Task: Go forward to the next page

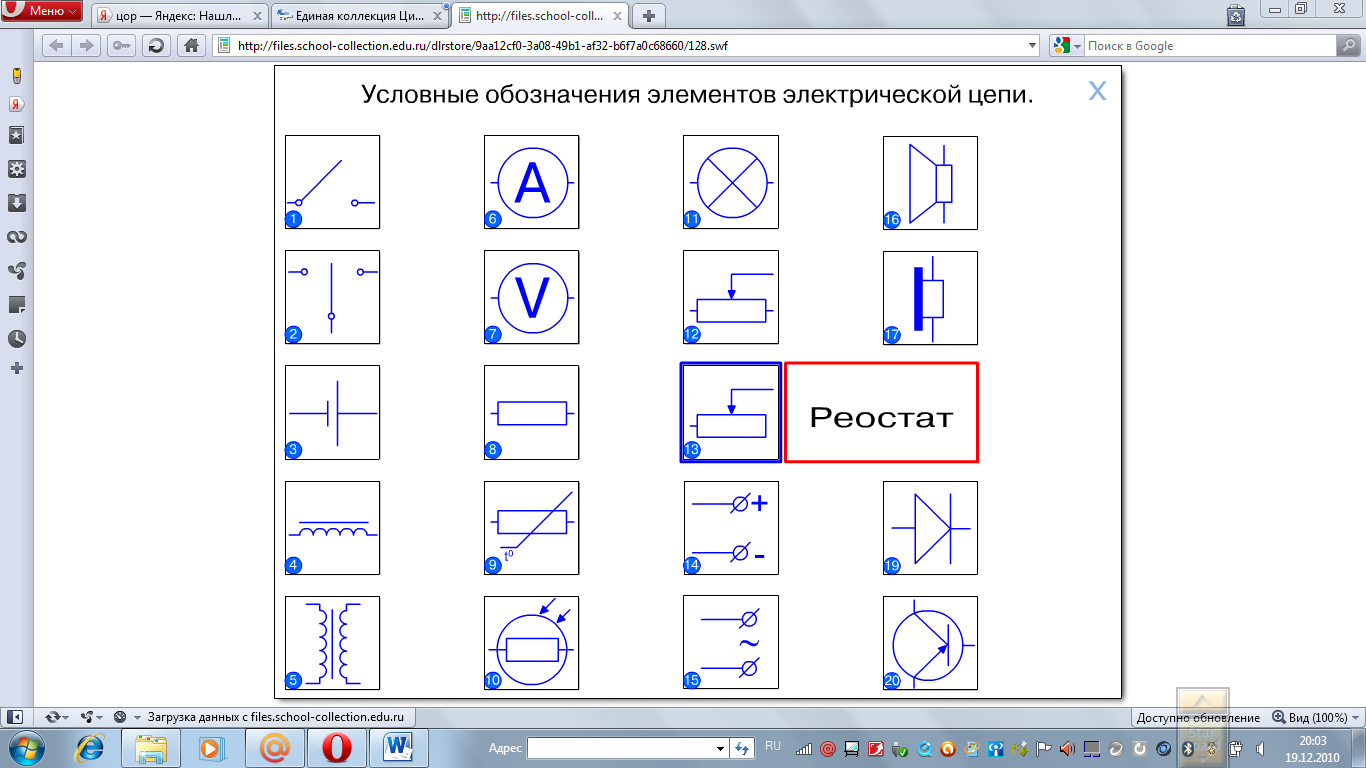Action: coord(86,45)
